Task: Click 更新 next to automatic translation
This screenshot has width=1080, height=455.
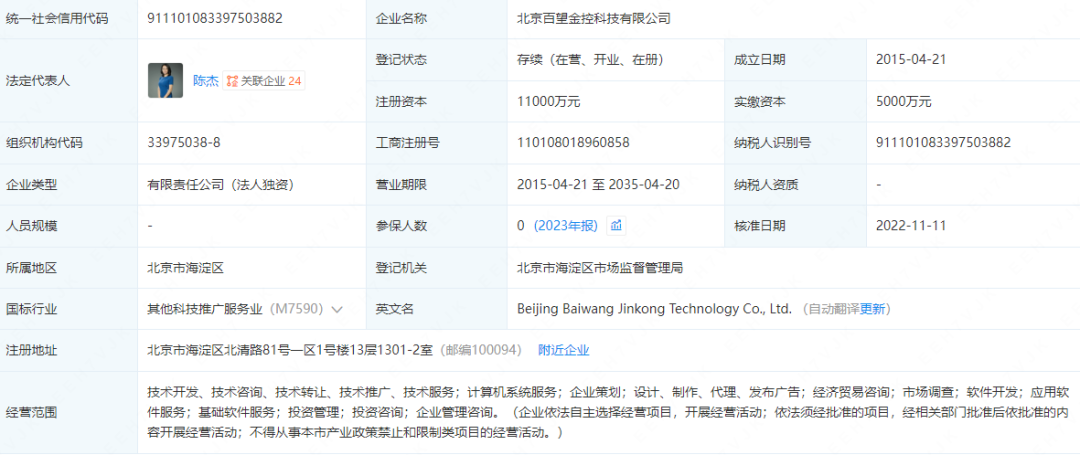Action: click(872, 309)
